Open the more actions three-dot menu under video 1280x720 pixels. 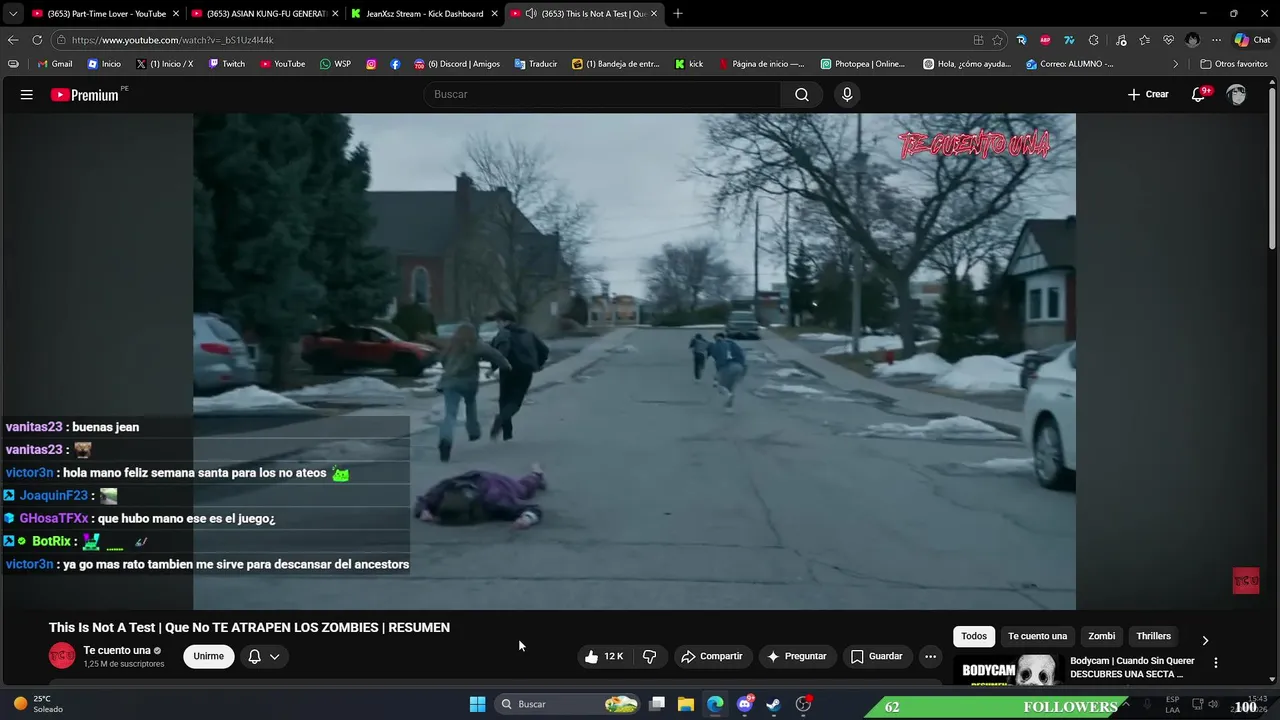[930, 656]
